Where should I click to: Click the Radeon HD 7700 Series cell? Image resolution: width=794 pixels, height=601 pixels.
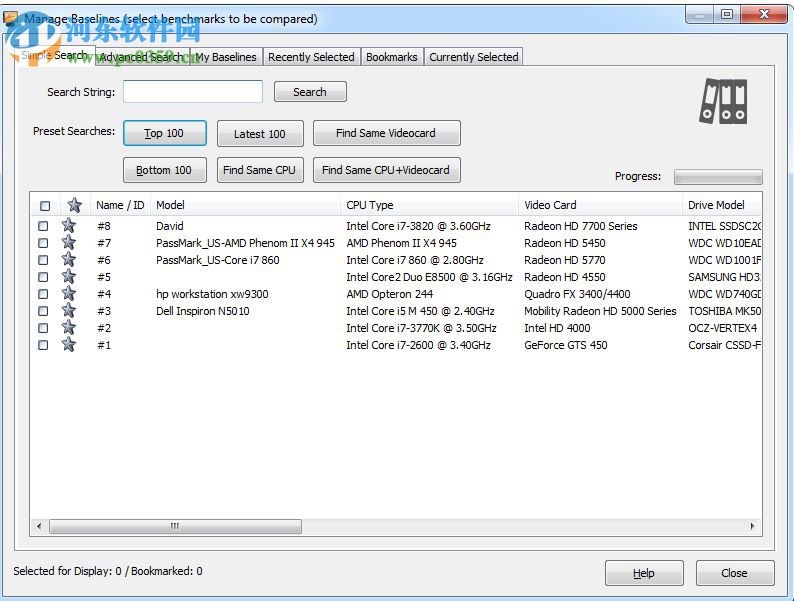pos(581,226)
